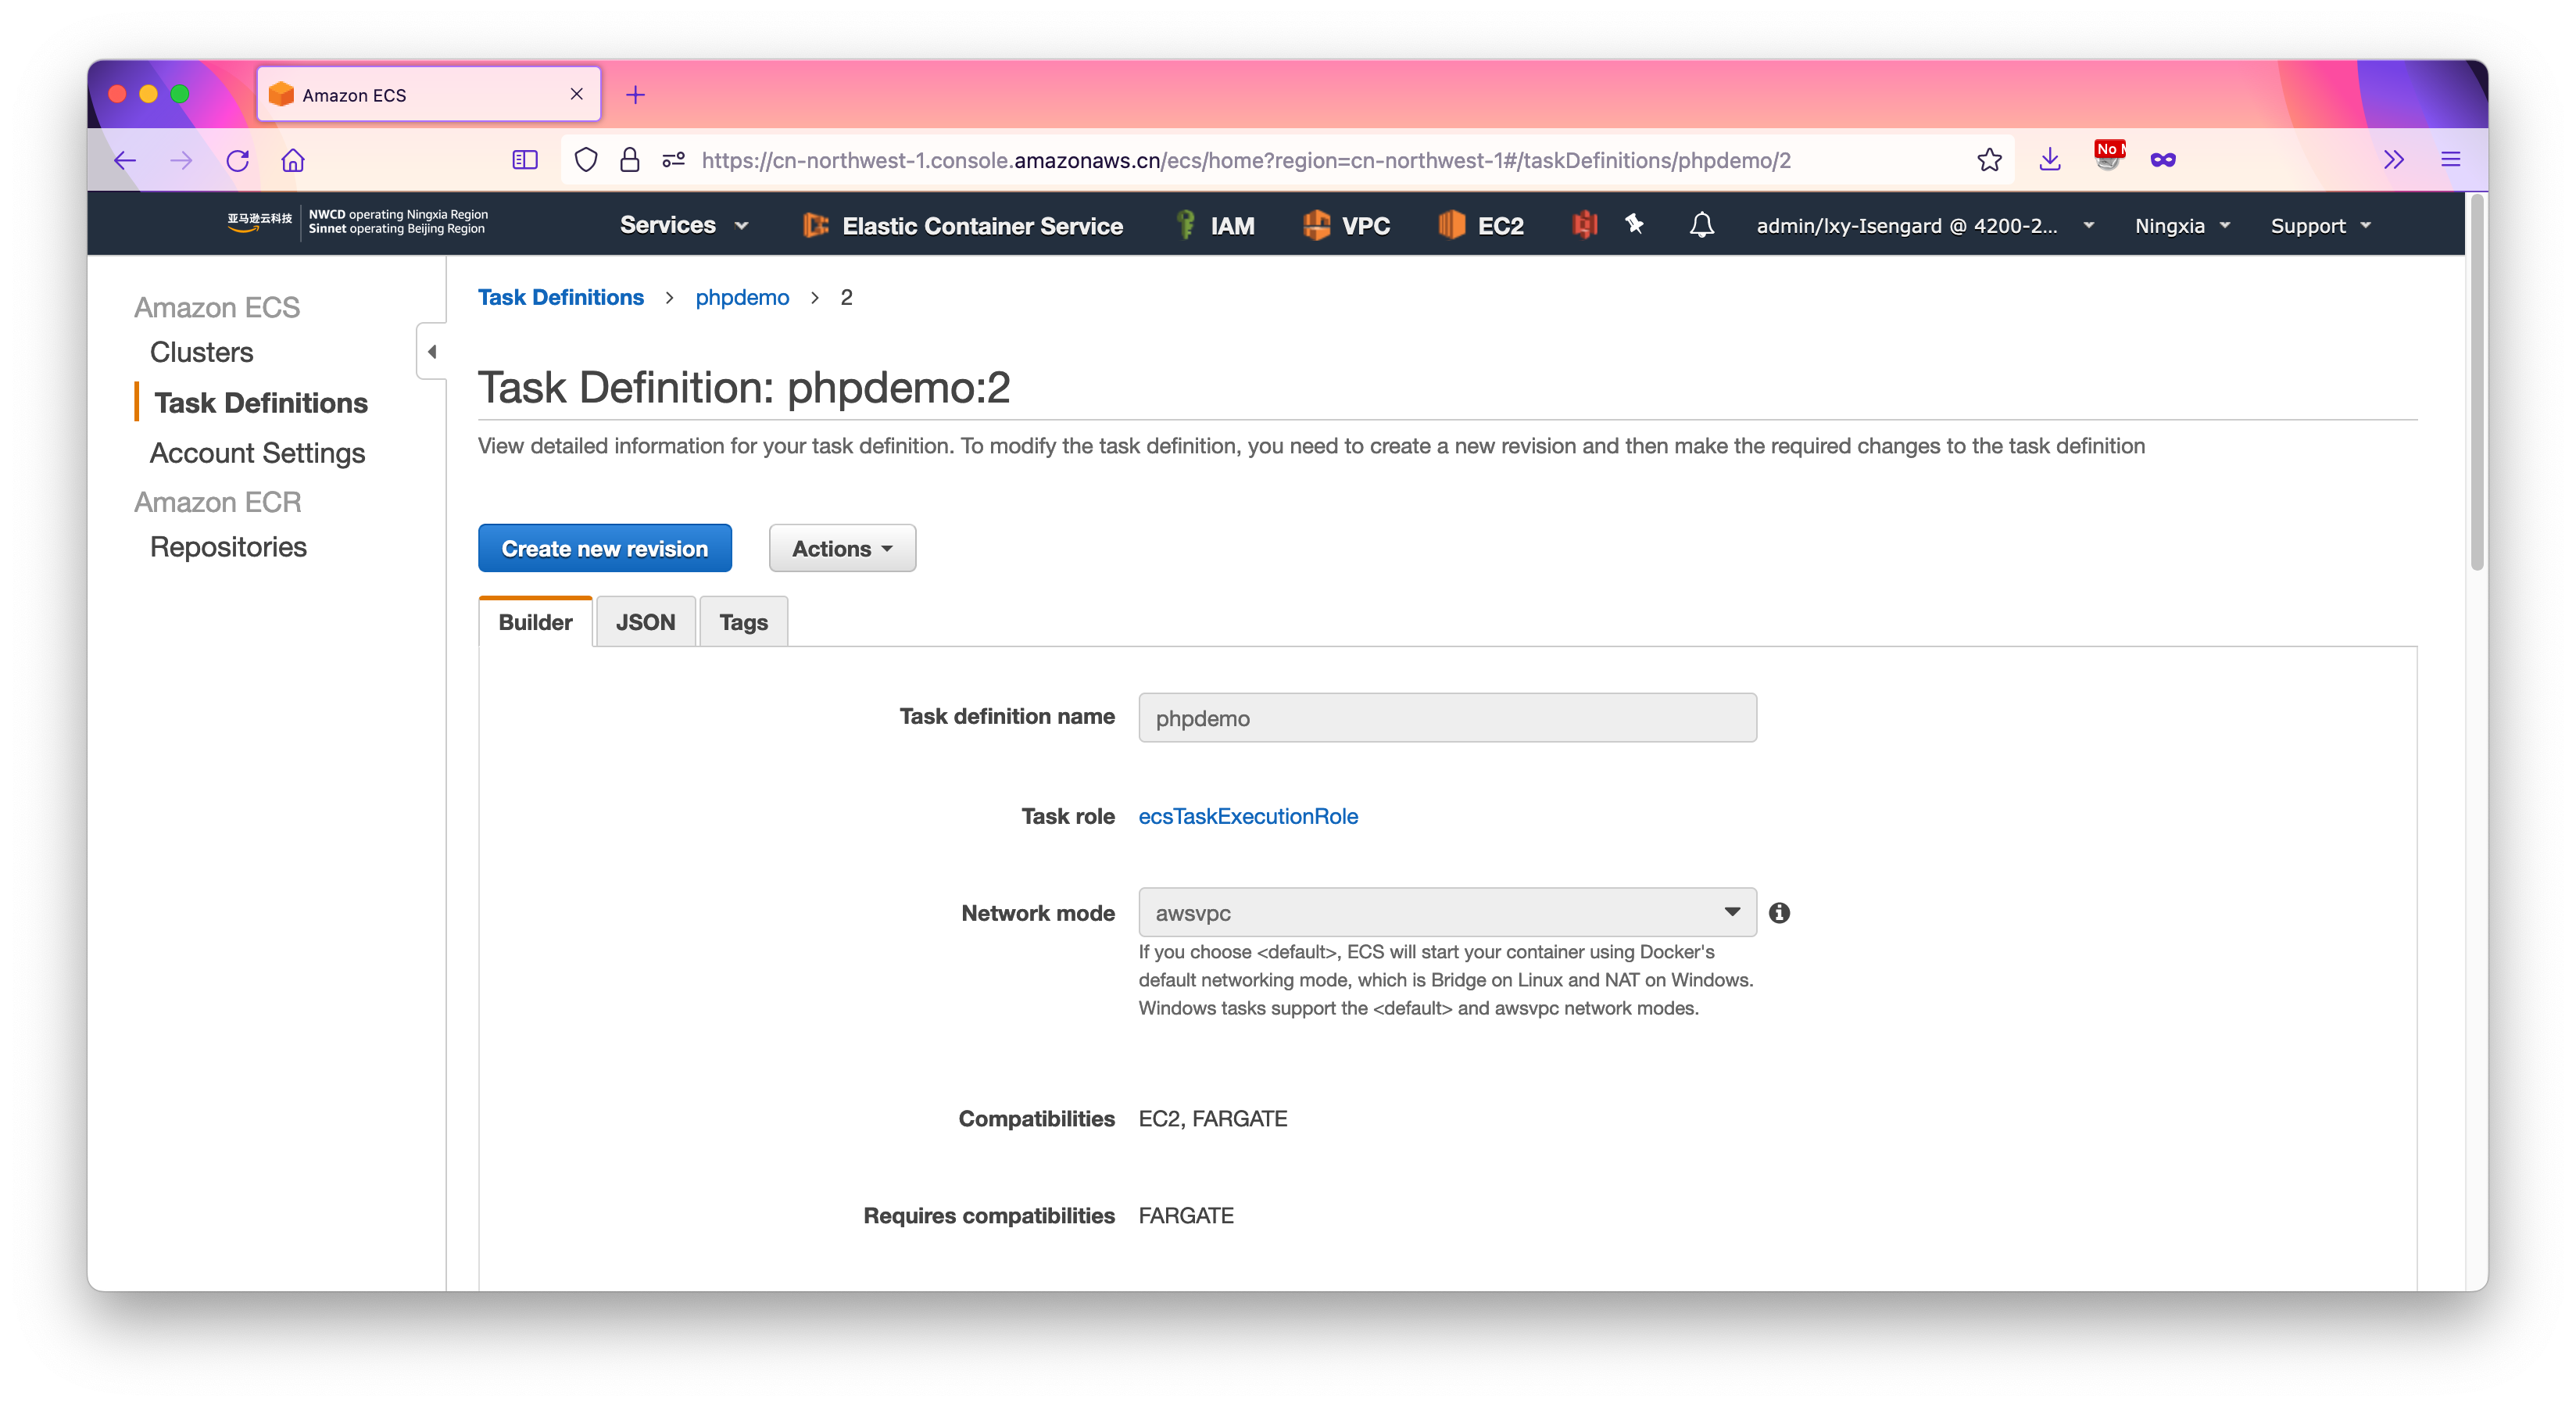This screenshot has width=2576, height=1407.
Task: Click the Requires compatibilities FARGATE value
Action: click(1186, 1216)
